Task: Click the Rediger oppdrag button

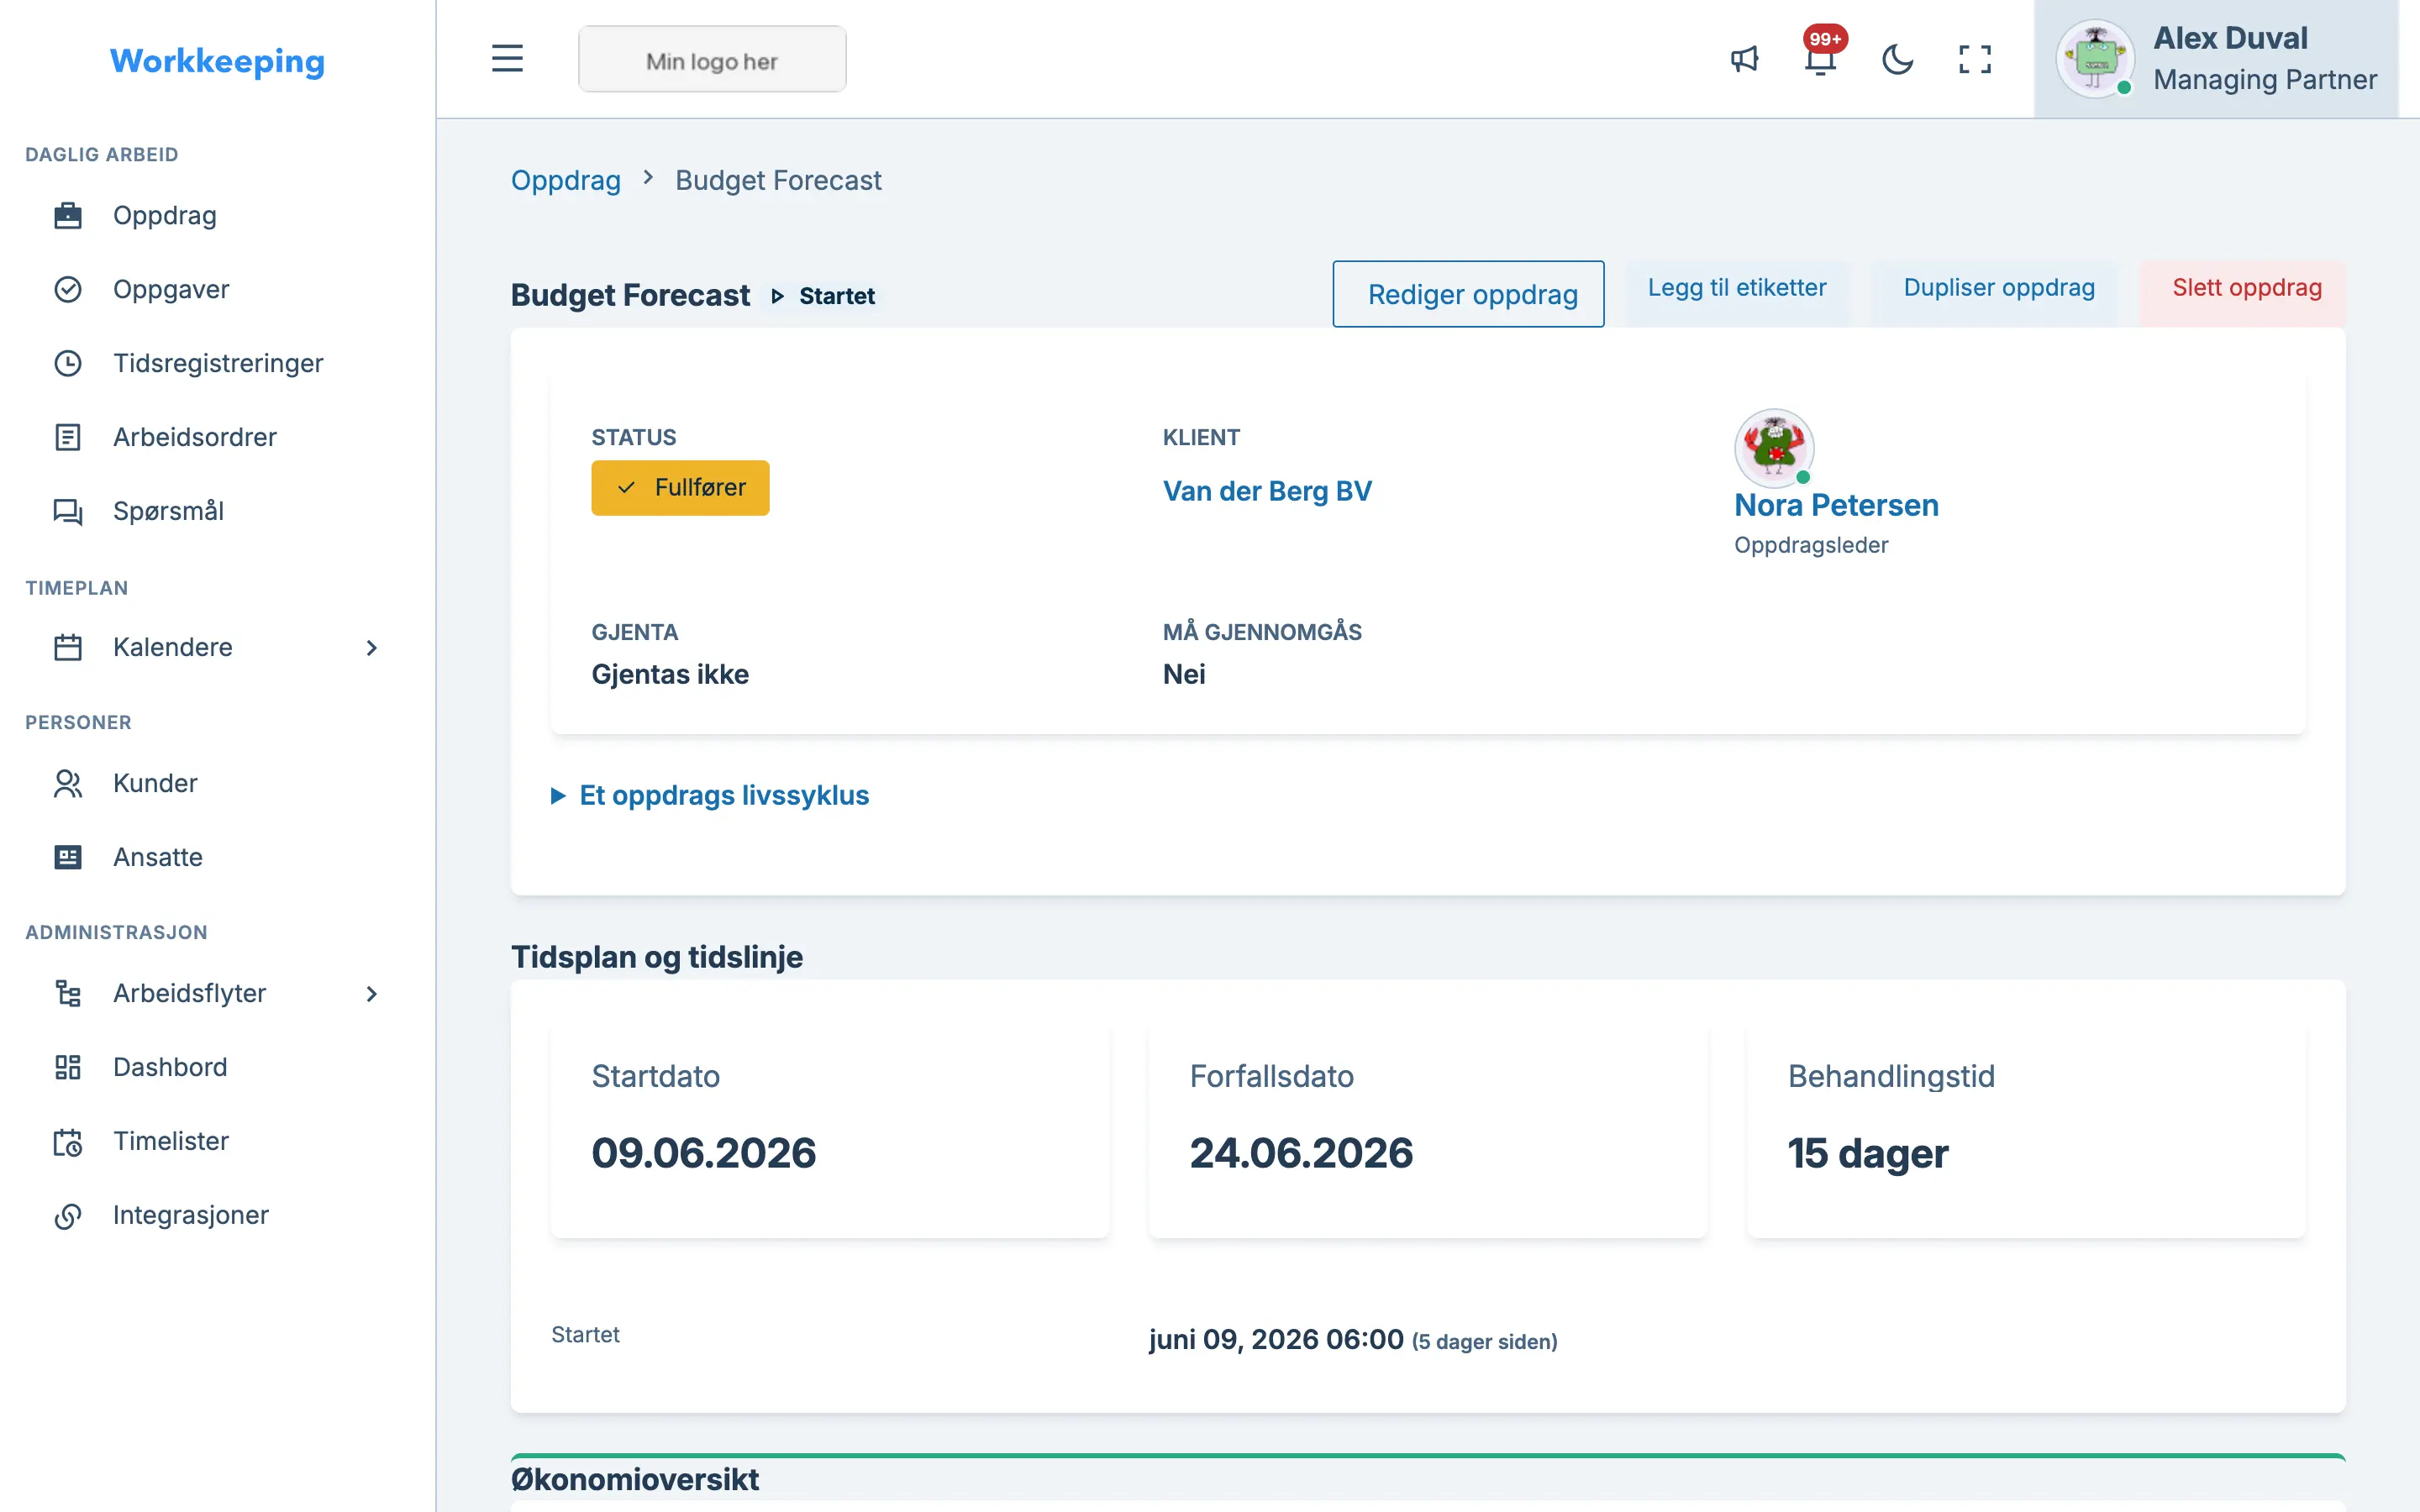Action: (1468, 294)
